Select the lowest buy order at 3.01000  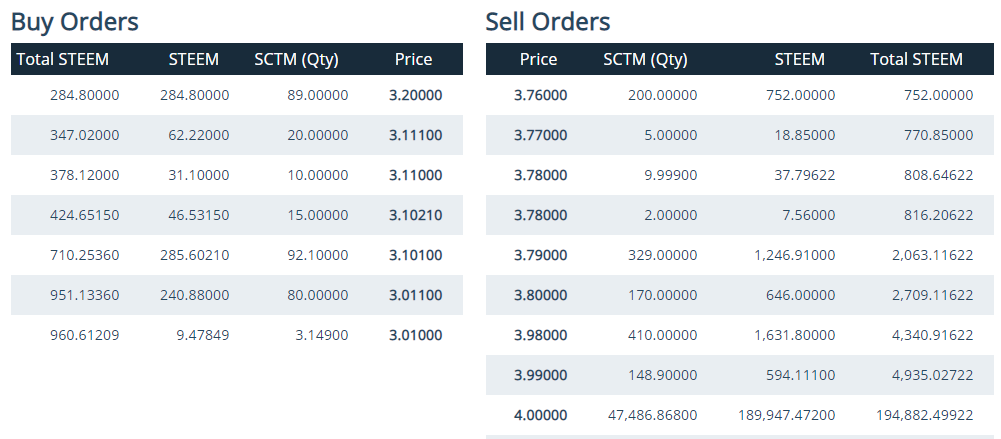[237, 335]
